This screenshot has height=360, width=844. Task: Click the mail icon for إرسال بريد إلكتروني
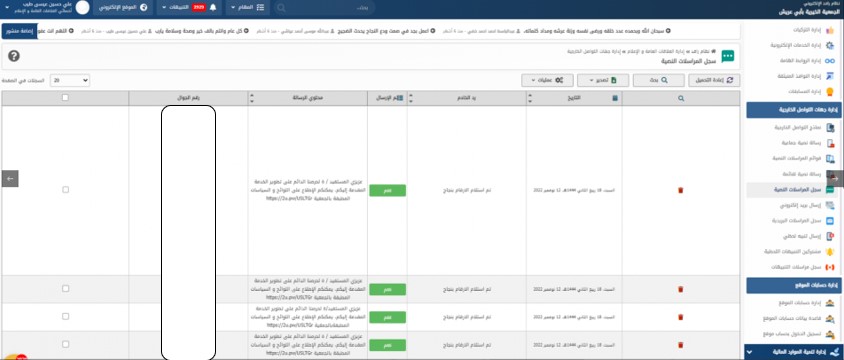coord(830,205)
